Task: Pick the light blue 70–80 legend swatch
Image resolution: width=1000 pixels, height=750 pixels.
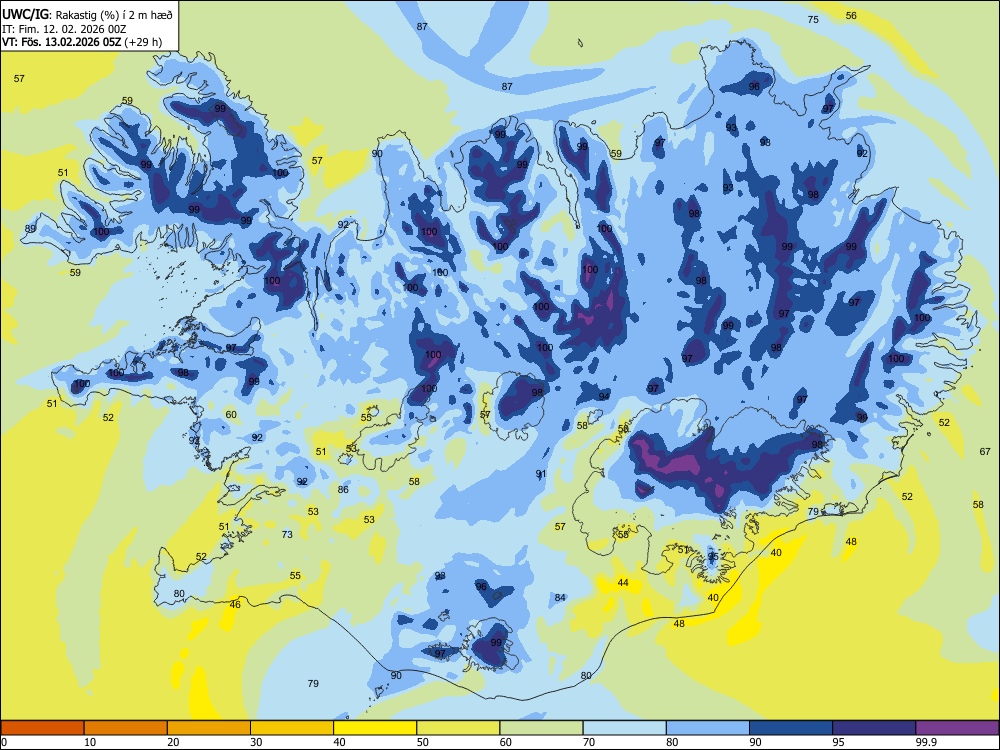Action: point(624,728)
